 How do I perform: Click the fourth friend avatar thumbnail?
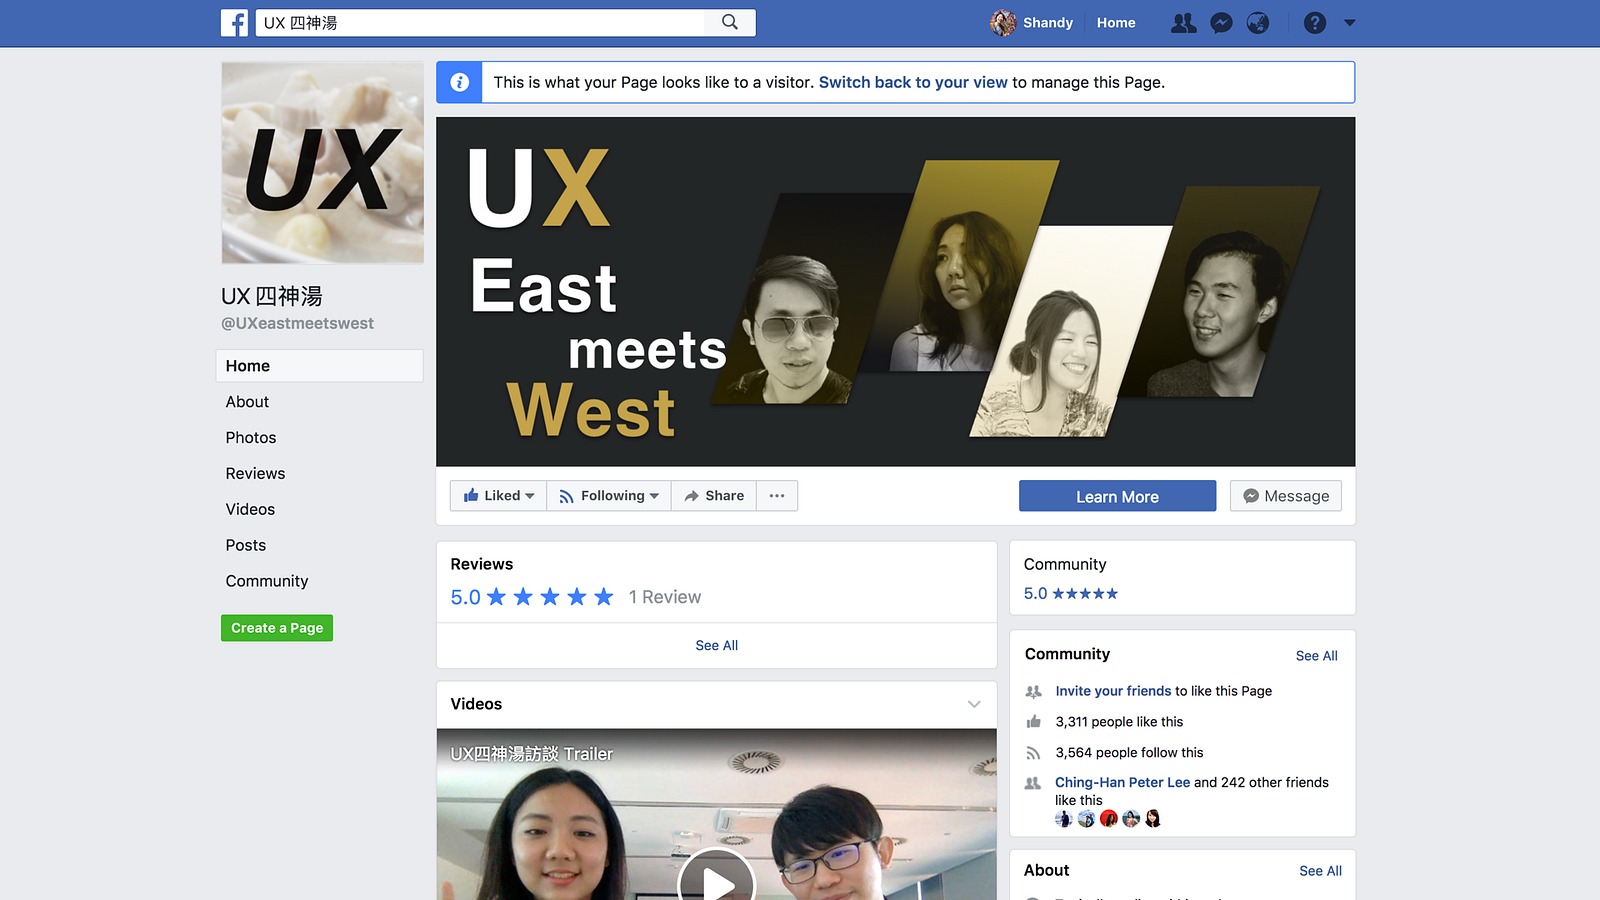(x=1131, y=819)
